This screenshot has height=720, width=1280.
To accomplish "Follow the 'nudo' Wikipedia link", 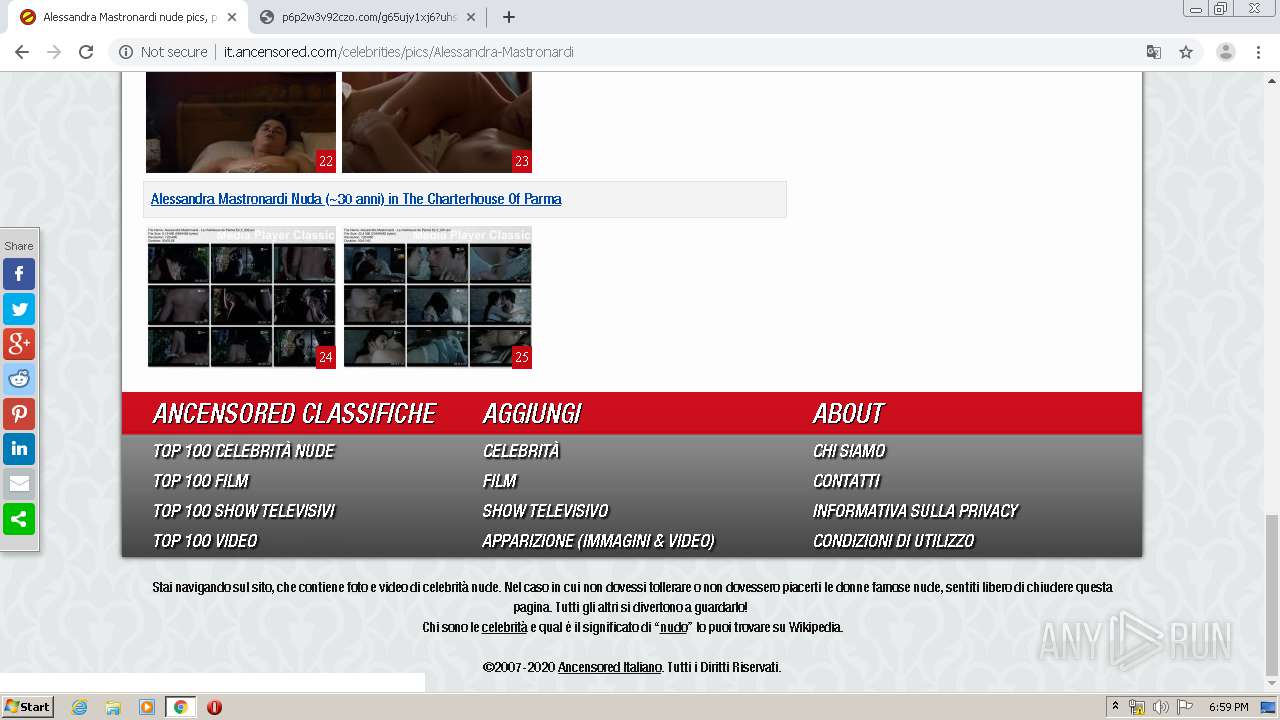I will coord(673,628).
